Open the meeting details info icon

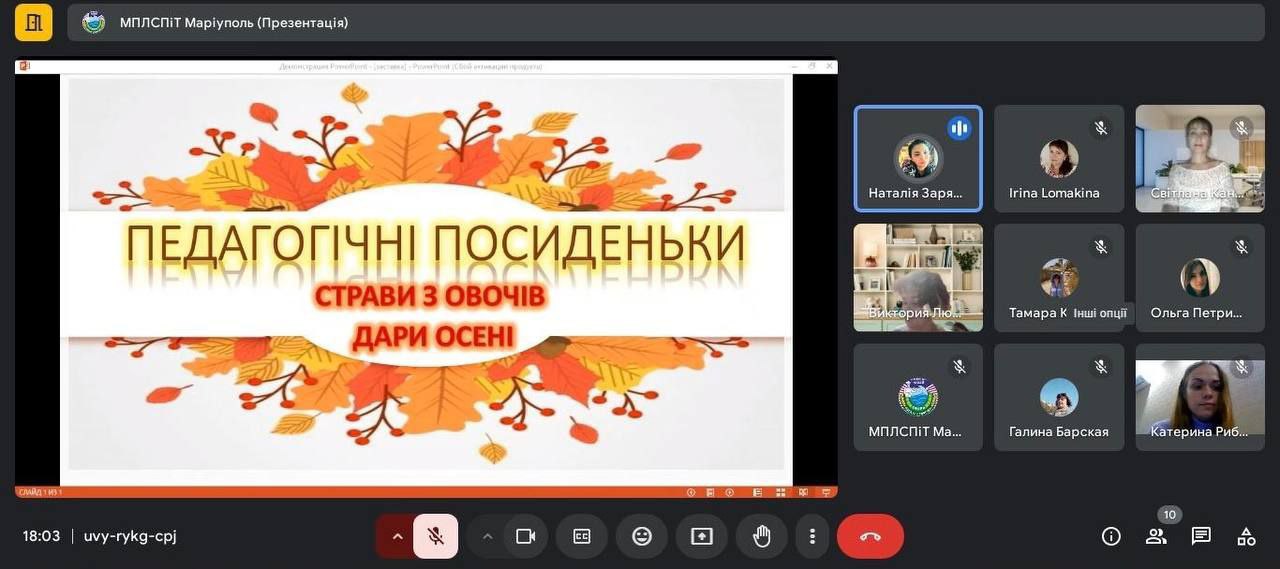1111,536
